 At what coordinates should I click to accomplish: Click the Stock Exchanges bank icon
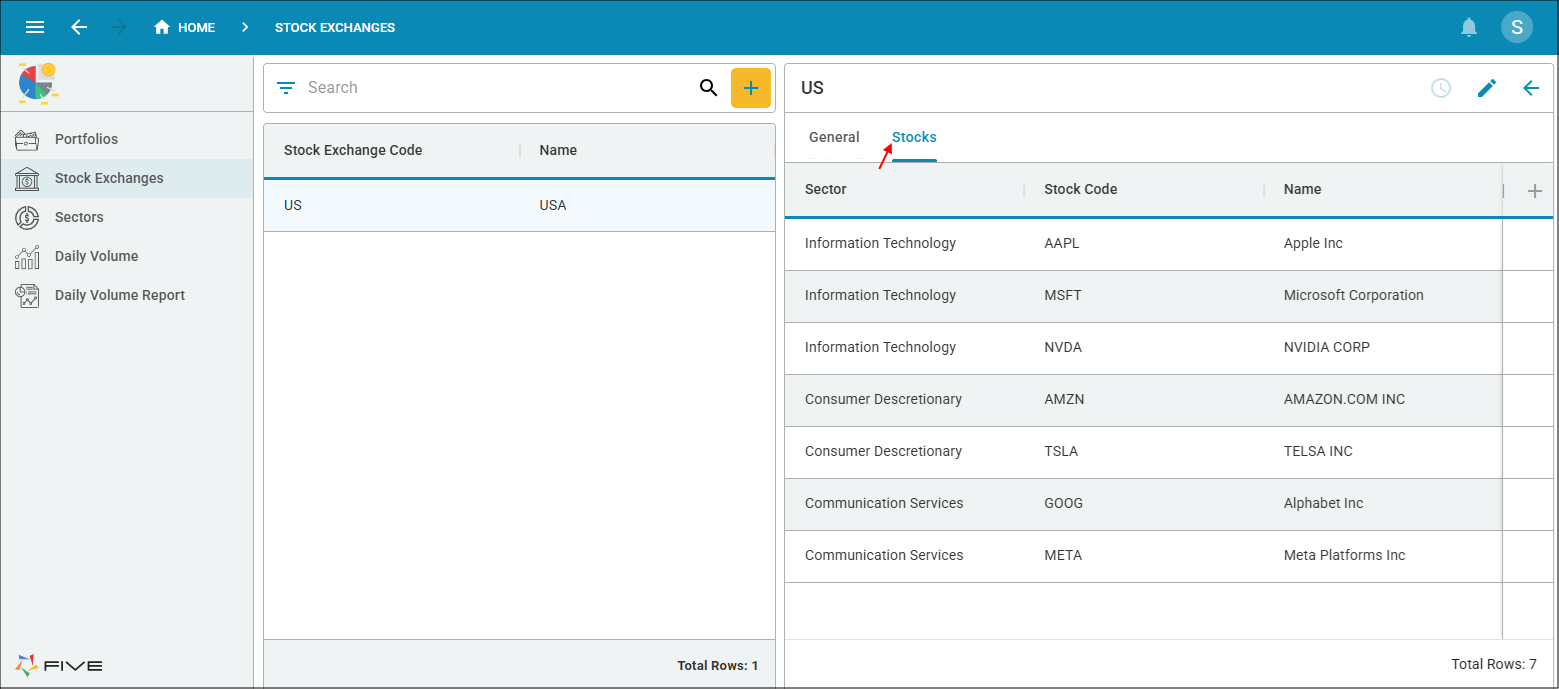coord(27,178)
